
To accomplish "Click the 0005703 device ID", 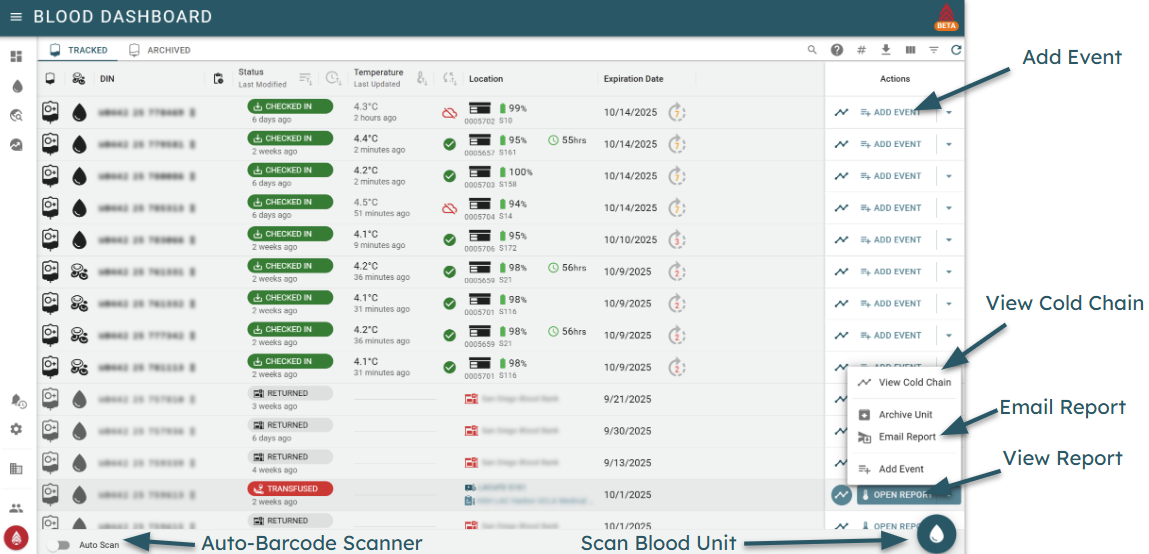I will coord(479,185).
